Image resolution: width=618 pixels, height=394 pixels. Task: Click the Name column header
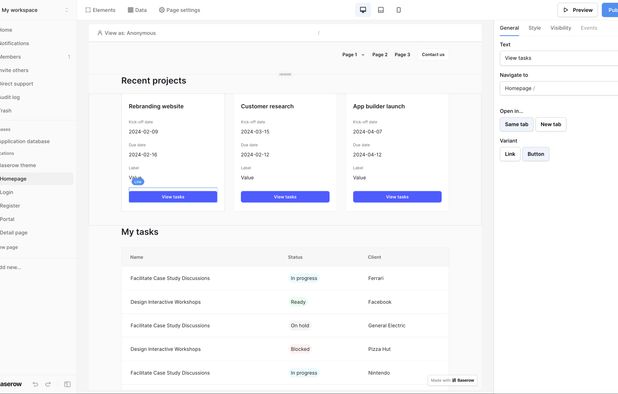[136, 257]
